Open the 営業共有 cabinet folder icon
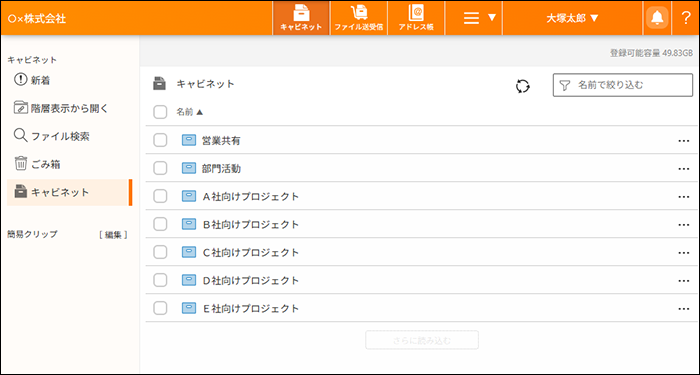 189,141
